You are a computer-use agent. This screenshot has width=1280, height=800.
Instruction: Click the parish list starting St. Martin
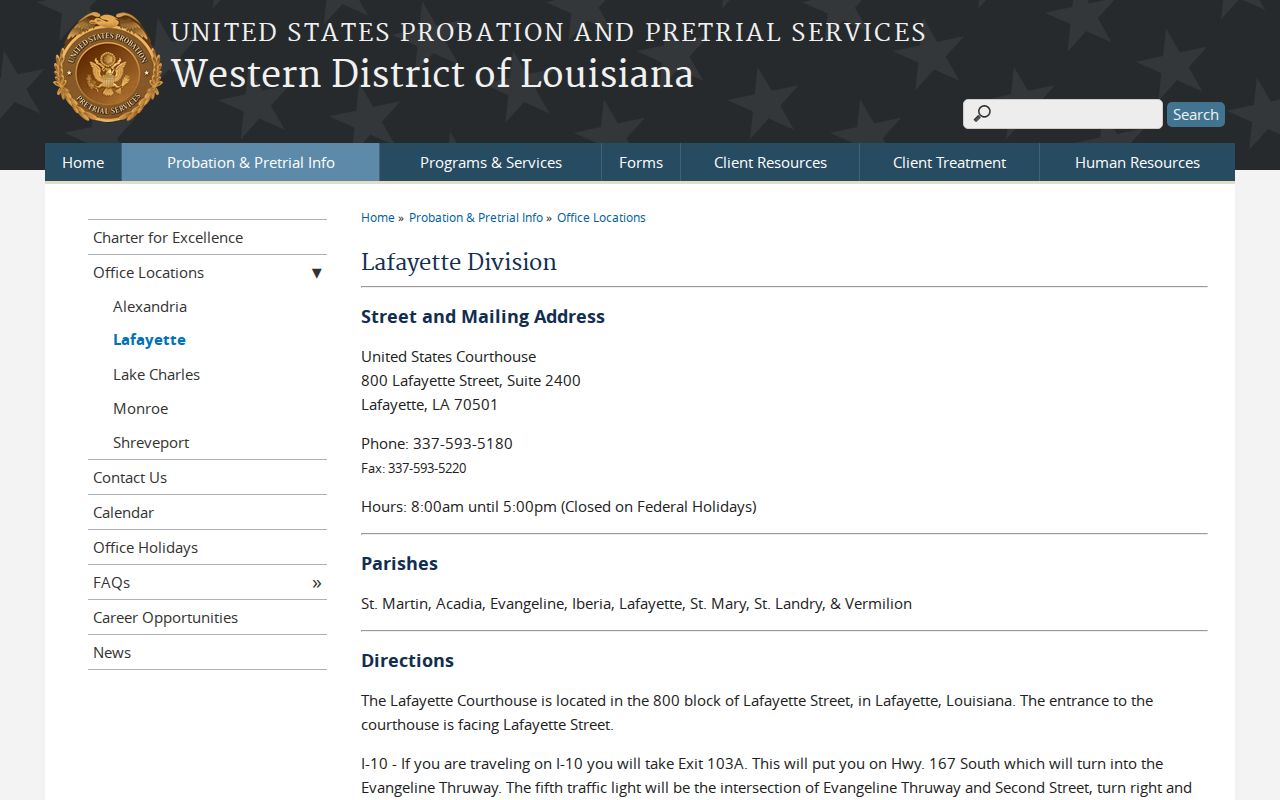[636, 604]
